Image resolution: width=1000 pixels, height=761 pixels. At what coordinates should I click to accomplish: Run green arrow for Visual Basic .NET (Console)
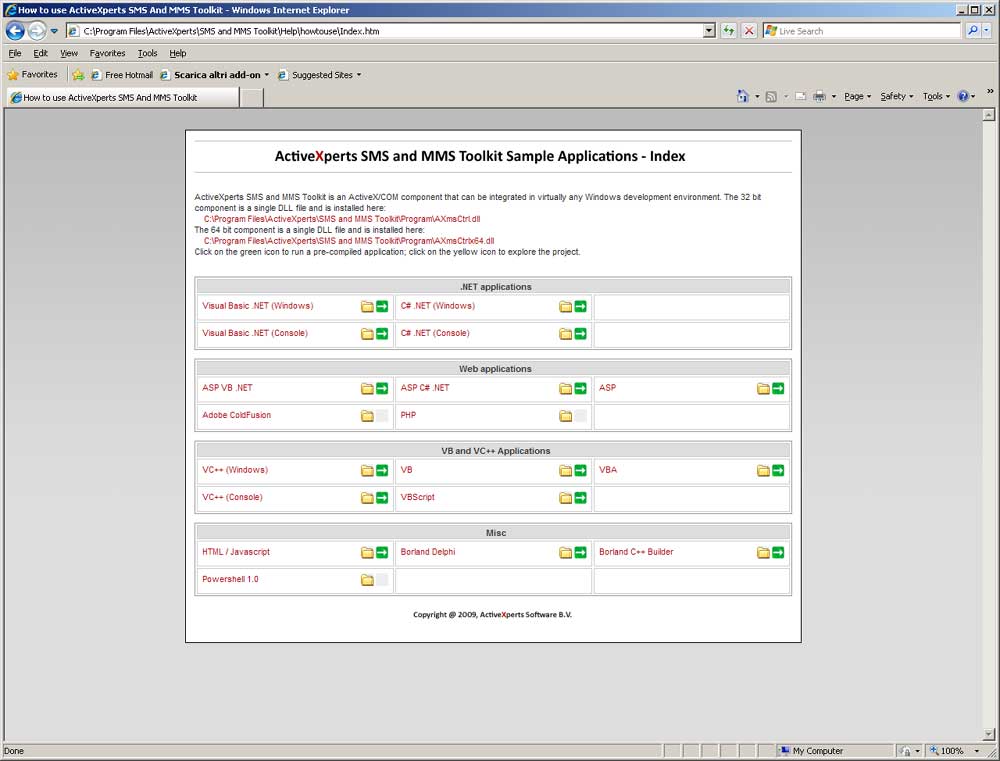(382, 334)
